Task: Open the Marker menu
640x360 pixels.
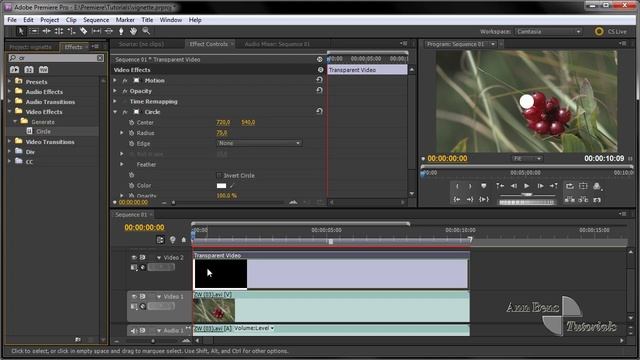Action: click(x=125, y=20)
